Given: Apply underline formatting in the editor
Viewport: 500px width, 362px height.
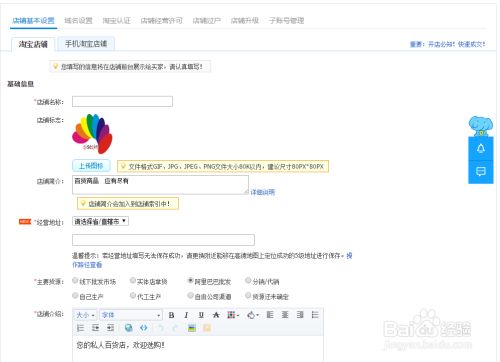Looking at the screenshot, I should click(x=201, y=315).
